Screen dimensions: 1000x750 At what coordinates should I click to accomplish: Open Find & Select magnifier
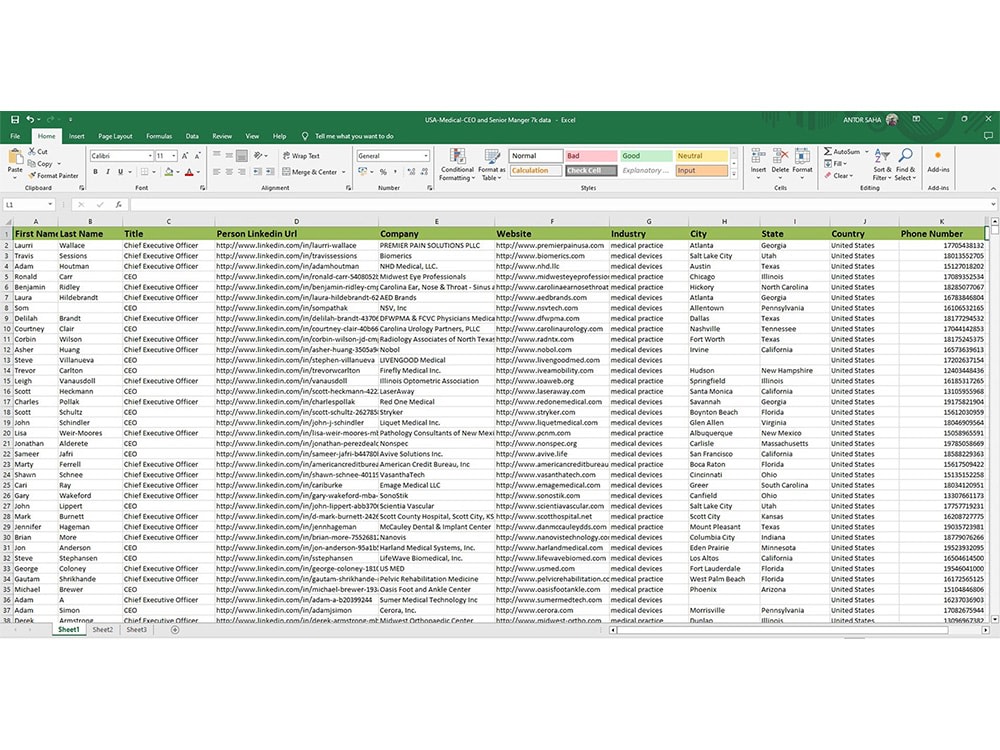[905, 165]
